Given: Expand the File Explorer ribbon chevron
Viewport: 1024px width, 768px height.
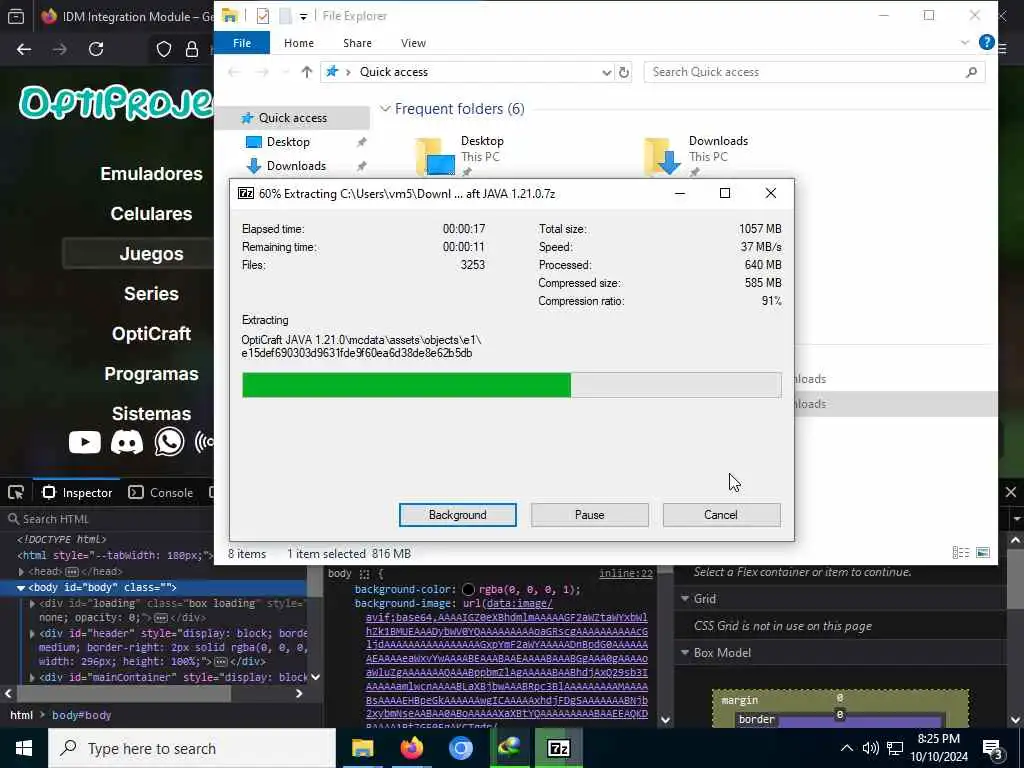Looking at the screenshot, I should pos(965,42).
